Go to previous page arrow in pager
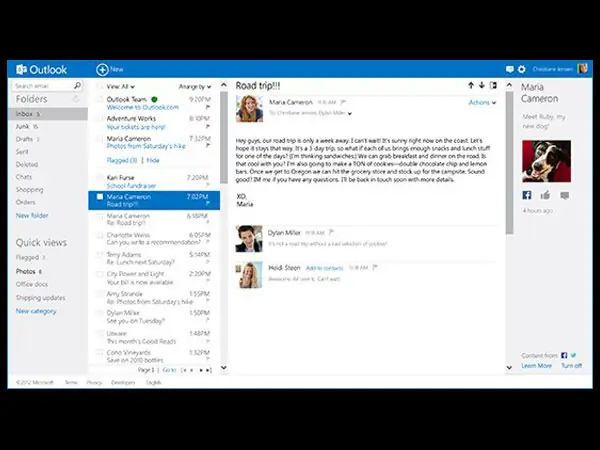This screenshot has height=450, width=600. [x=191, y=370]
